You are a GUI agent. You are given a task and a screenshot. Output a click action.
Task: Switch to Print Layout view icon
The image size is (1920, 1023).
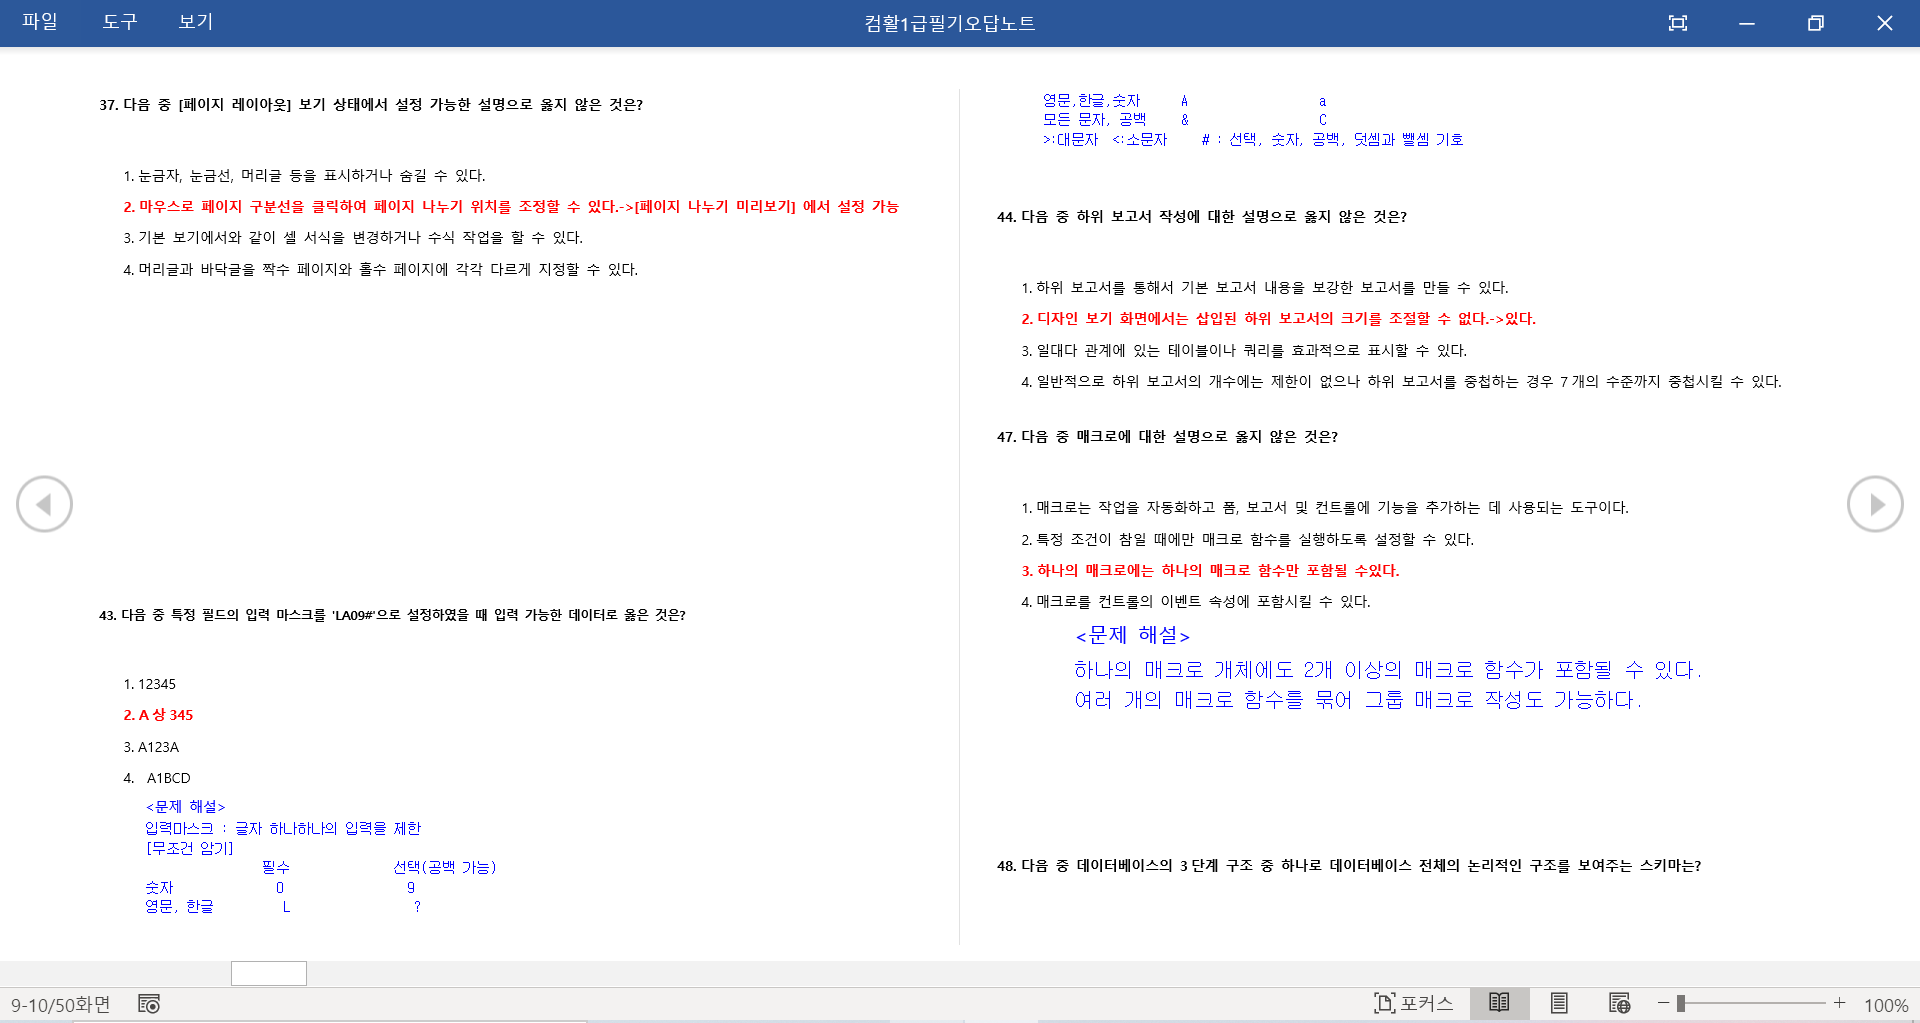coord(1559,1003)
